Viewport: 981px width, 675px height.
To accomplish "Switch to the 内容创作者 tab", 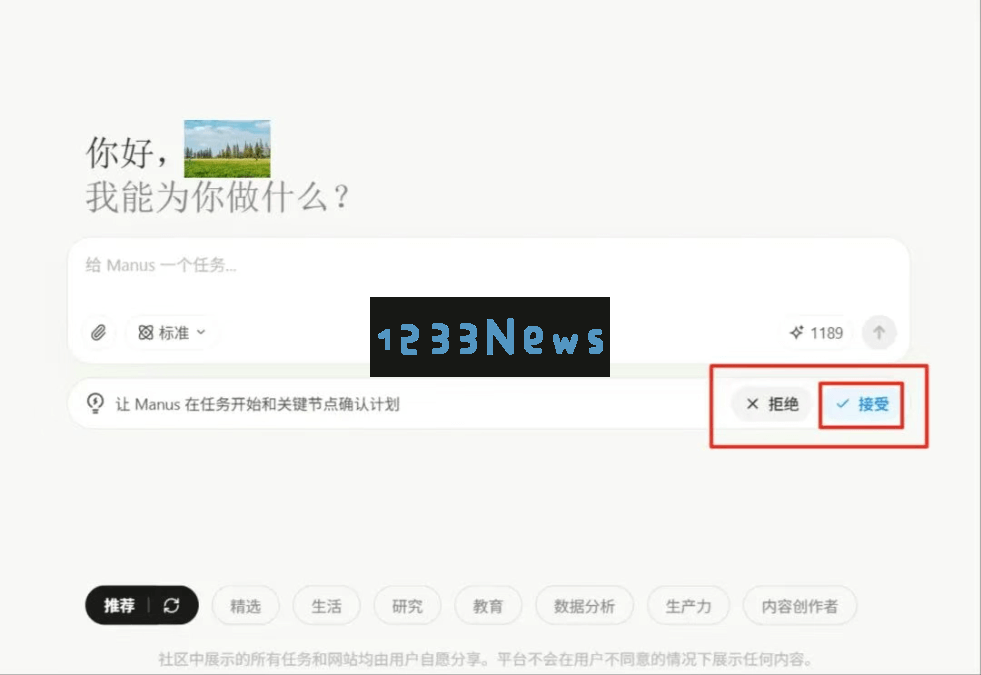I will click(800, 606).
